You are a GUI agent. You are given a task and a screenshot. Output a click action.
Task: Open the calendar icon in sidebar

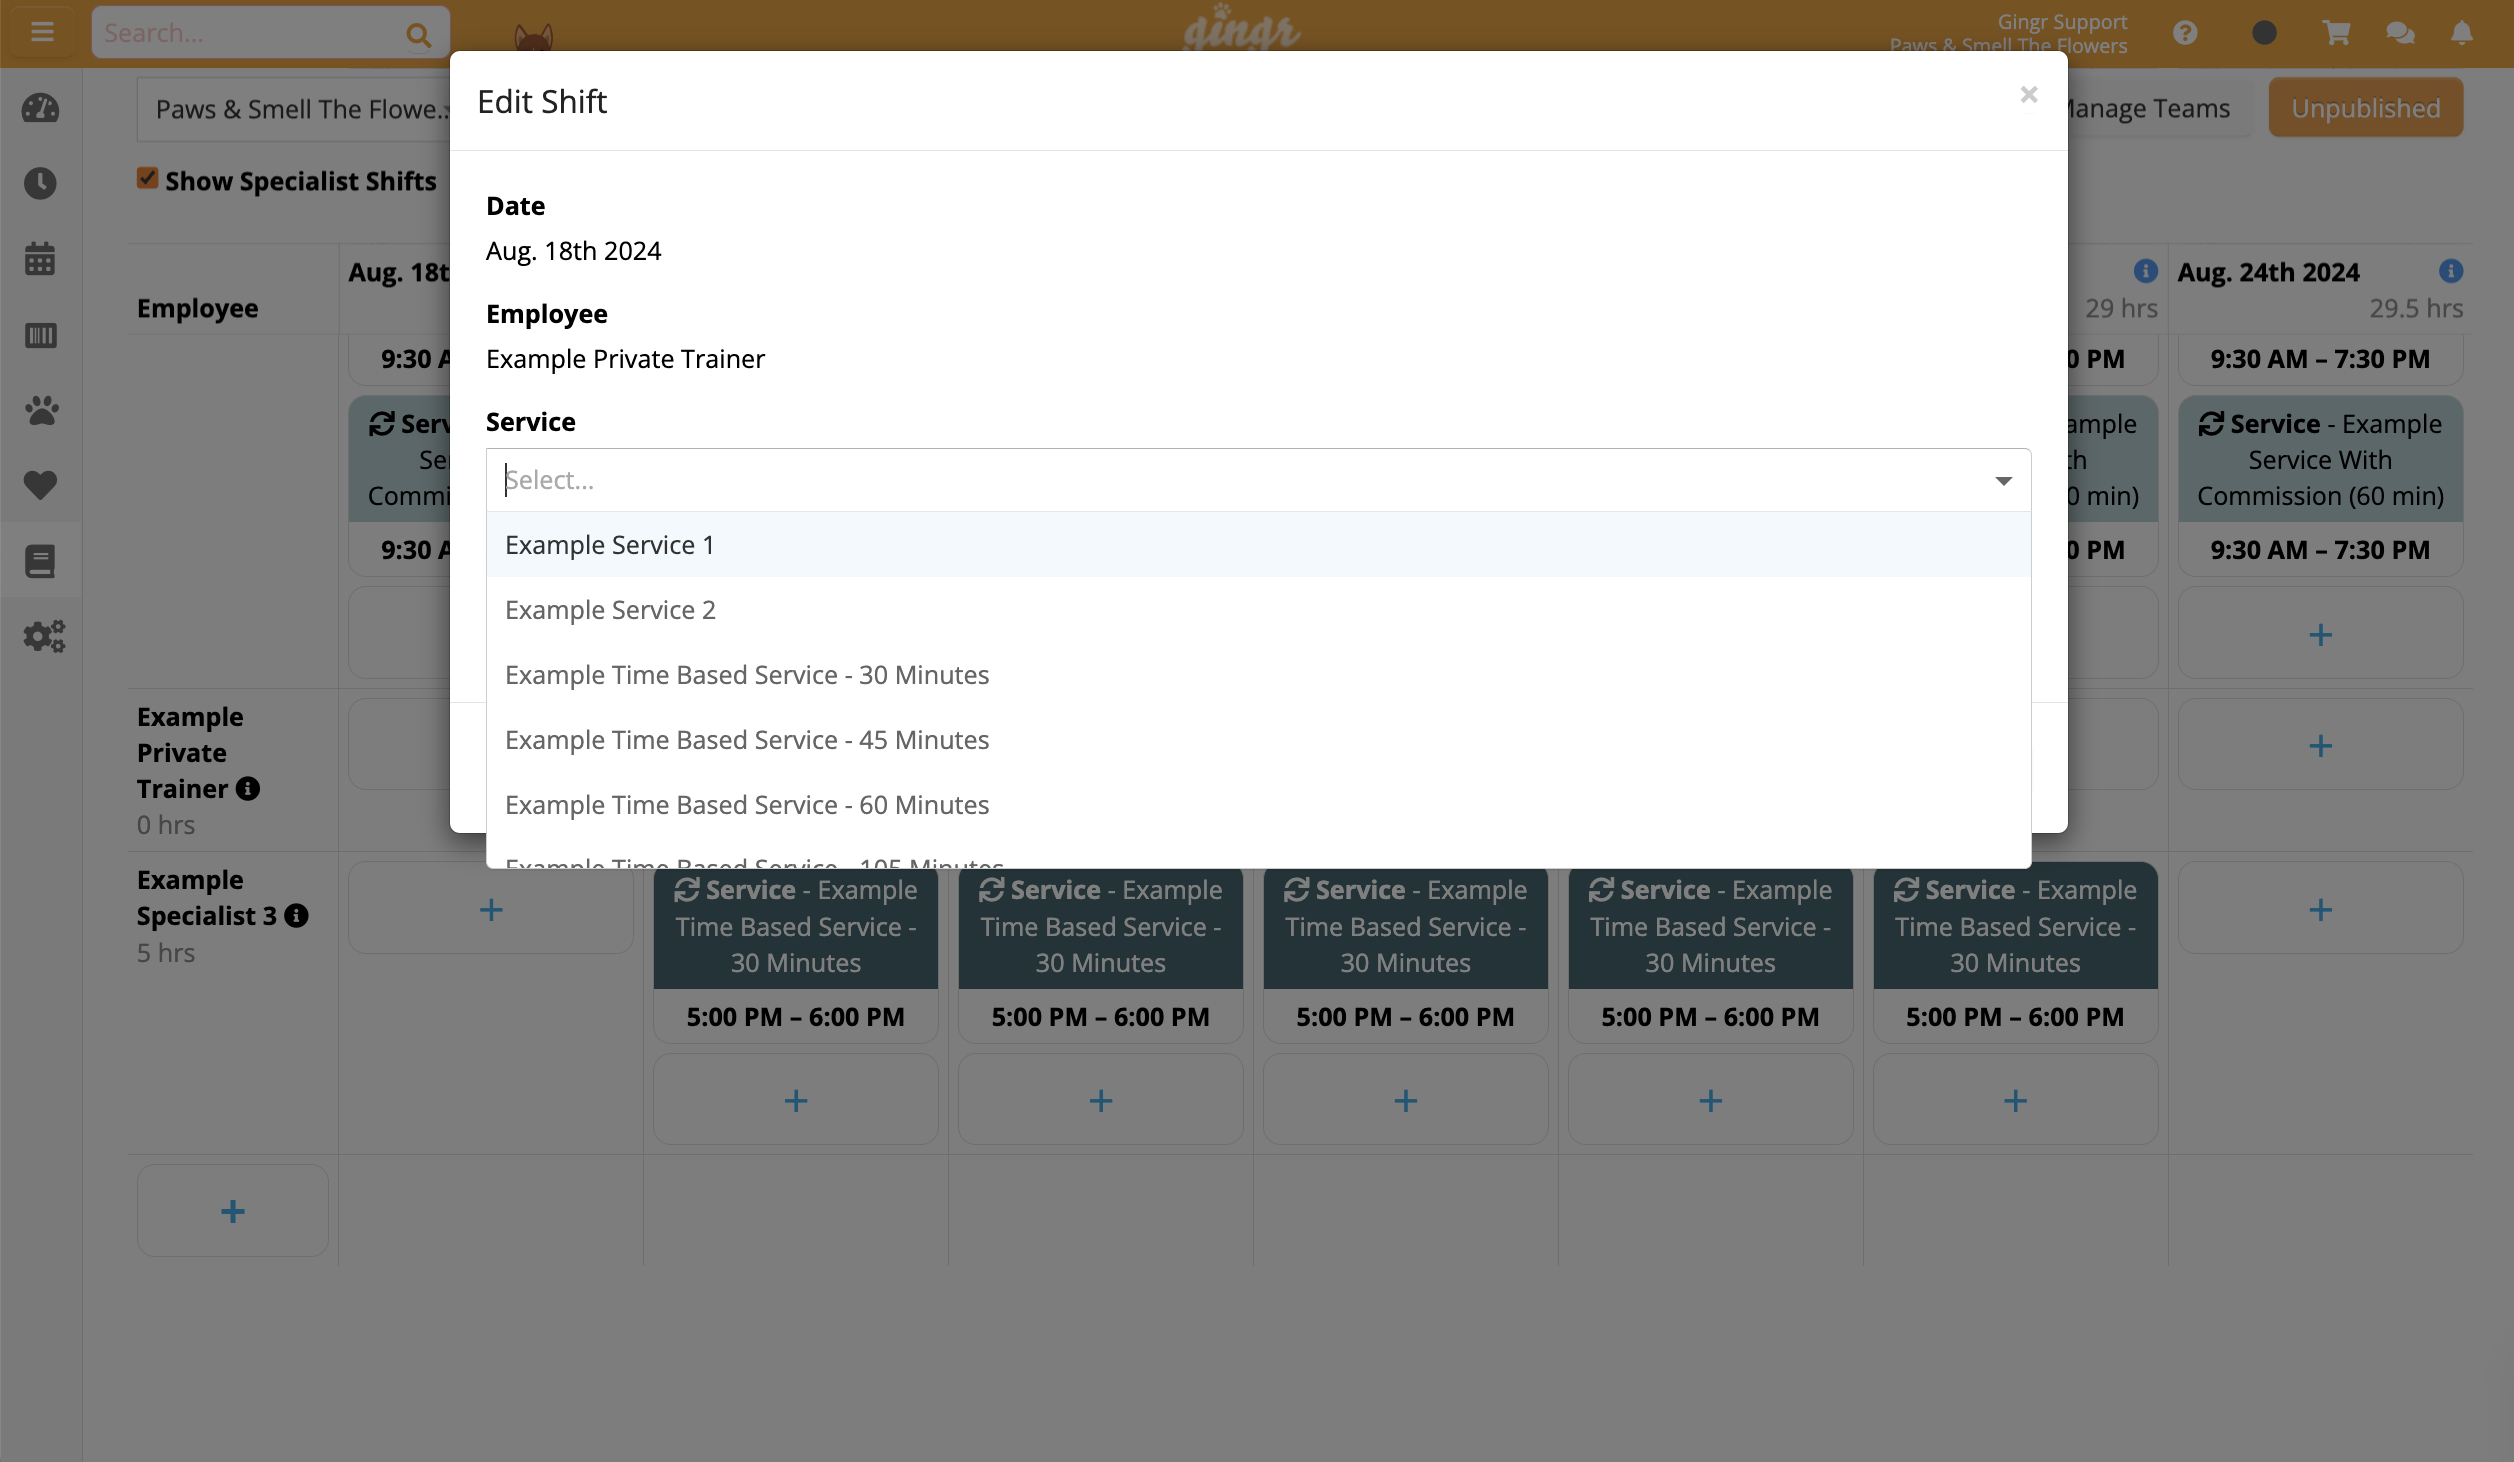coord(41,259)
